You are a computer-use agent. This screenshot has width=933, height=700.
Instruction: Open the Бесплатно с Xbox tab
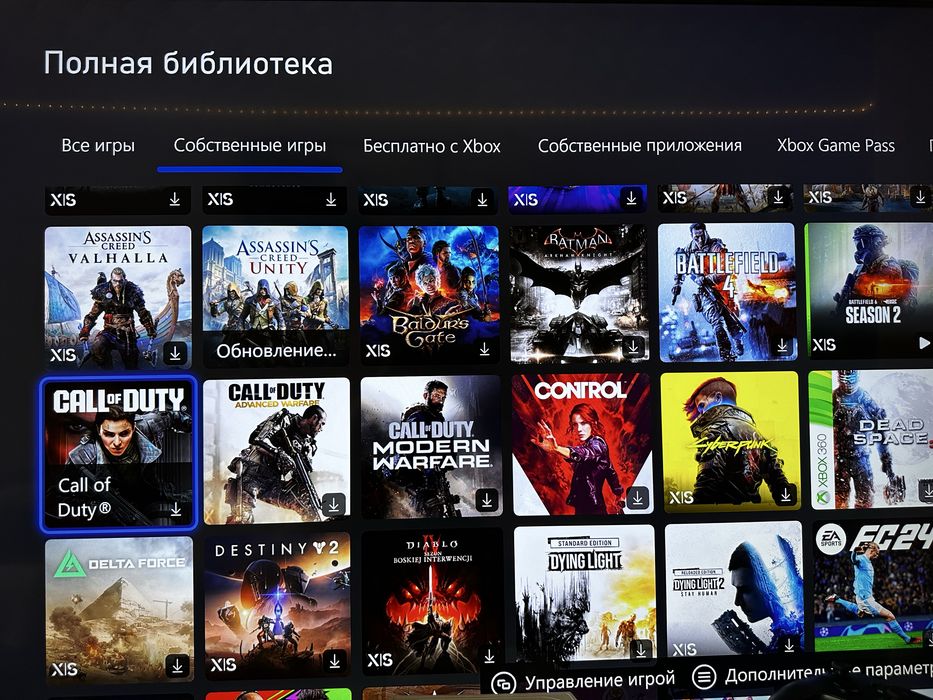tap(432, 146)
